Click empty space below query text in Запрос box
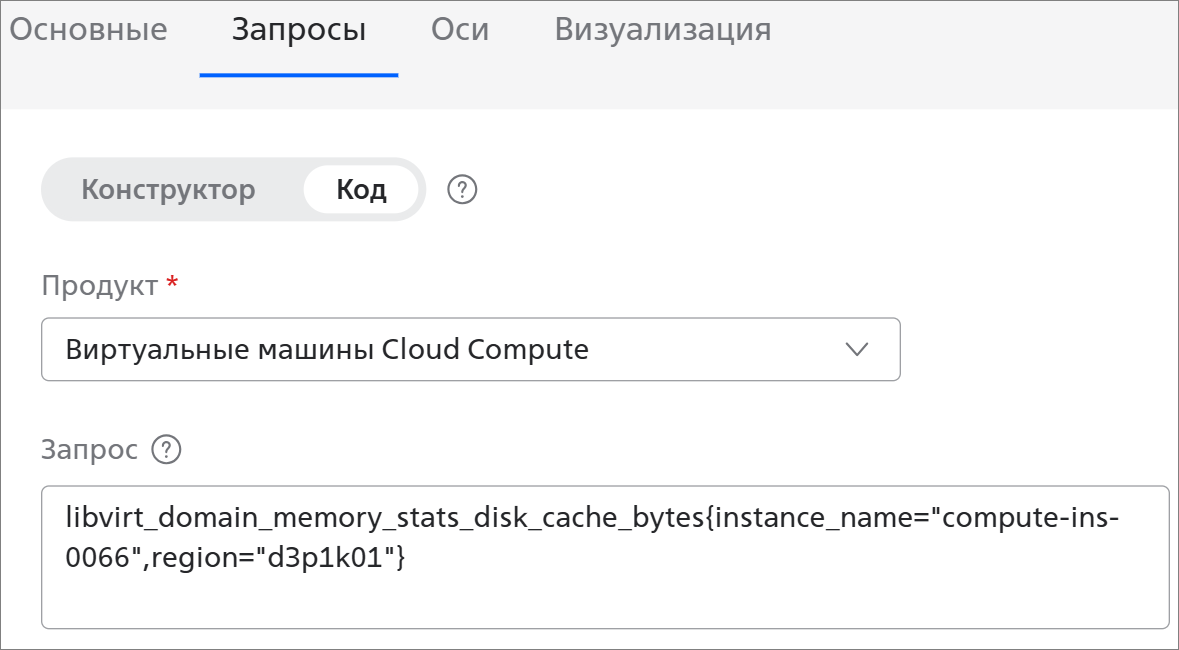The image size is (1179, 650). pos(600,600)
